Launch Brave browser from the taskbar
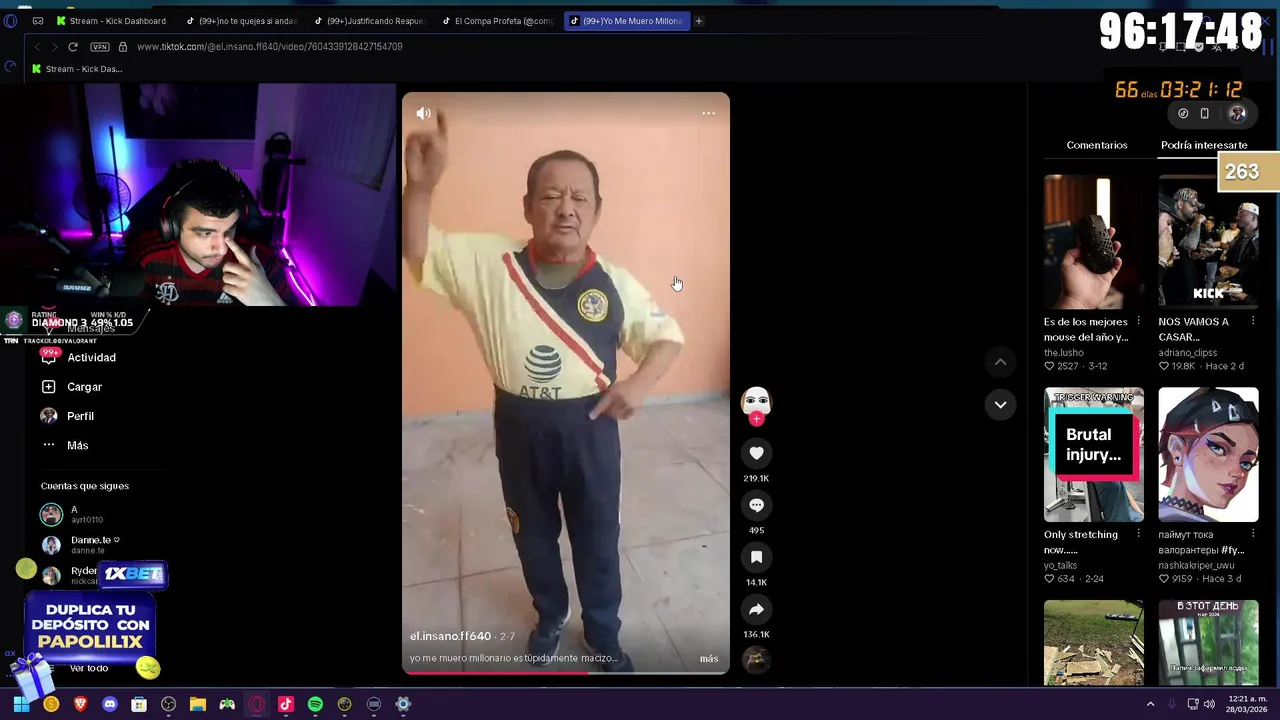Image resolution: width=1280 pixels, height=720 pixels. click(x=80, y=704)
